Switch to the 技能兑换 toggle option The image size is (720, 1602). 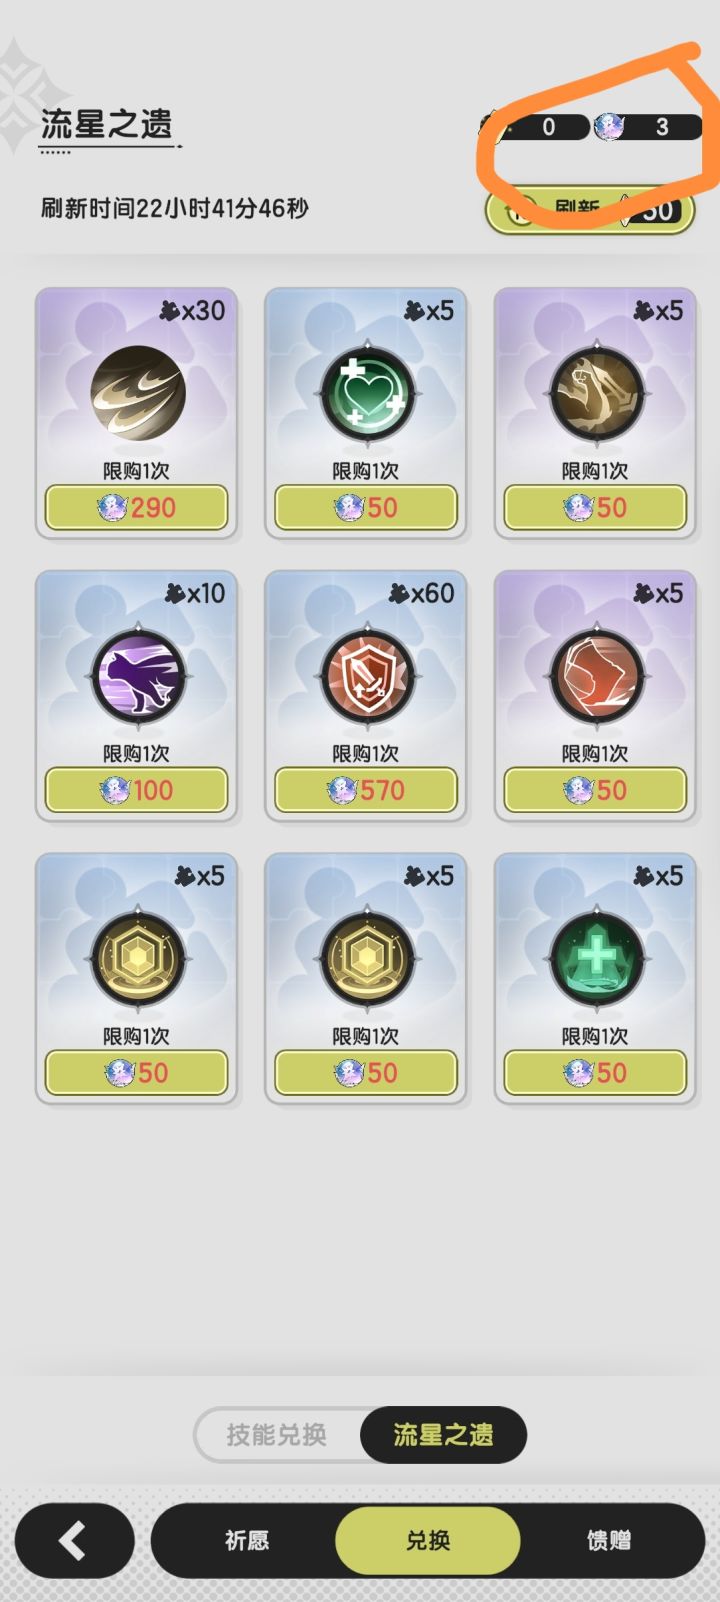point(277,1435)
